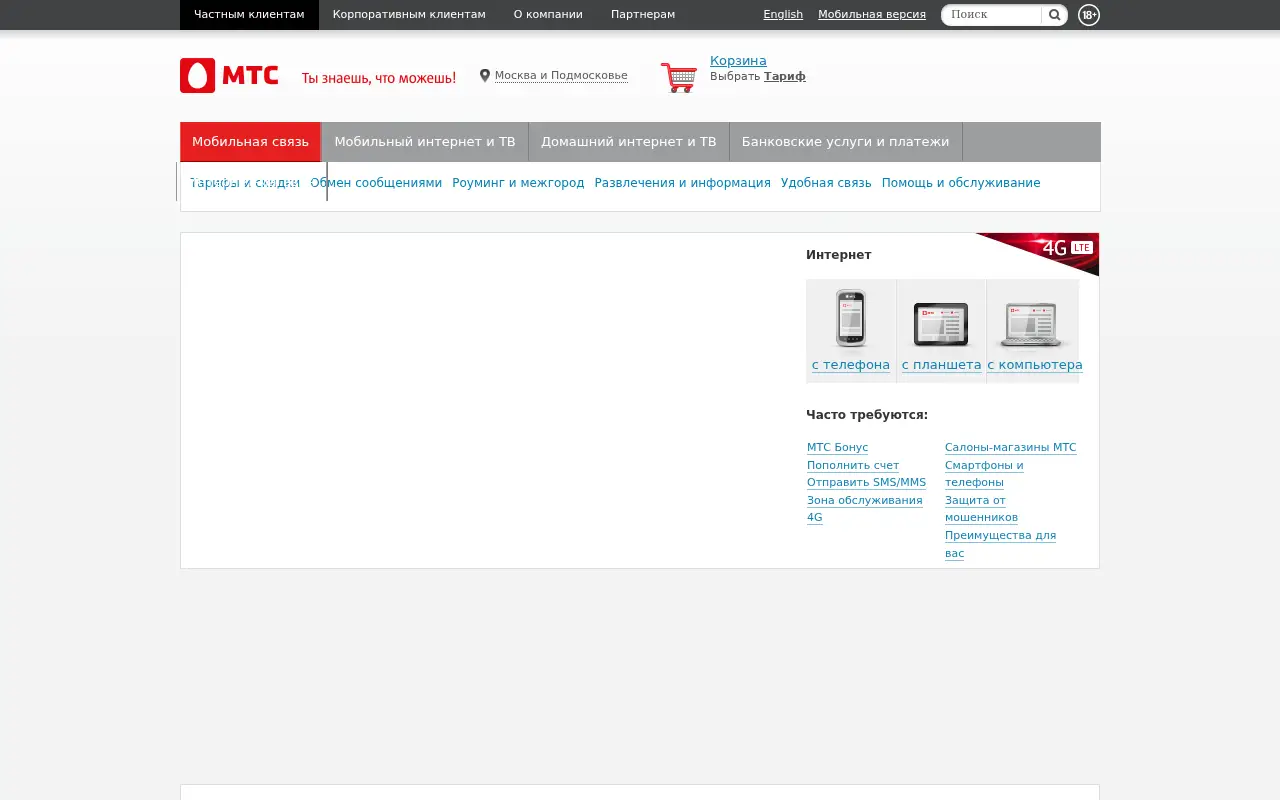Click the Тариф link under Корзина
Viewport: 1280px width, 800px height.
(x=785, y=76)
